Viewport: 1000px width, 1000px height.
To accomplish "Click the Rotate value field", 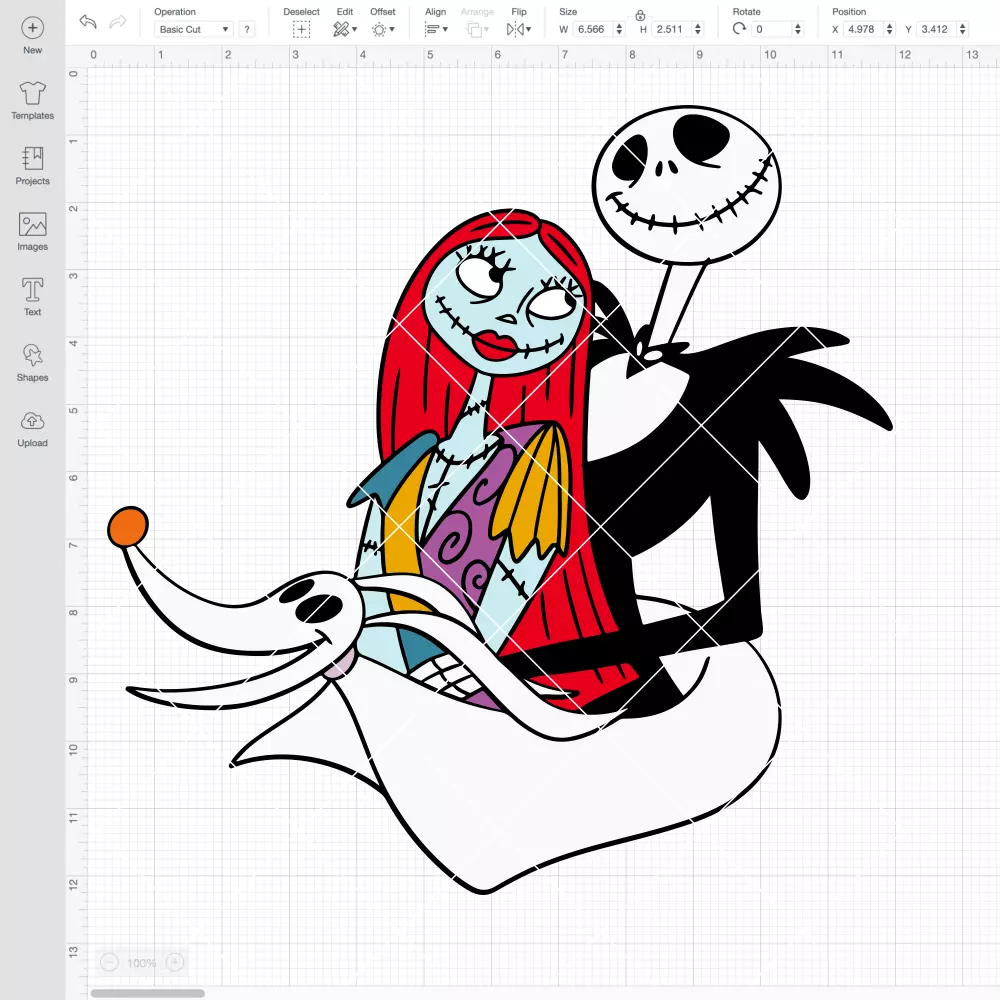I will coord(772,29).
